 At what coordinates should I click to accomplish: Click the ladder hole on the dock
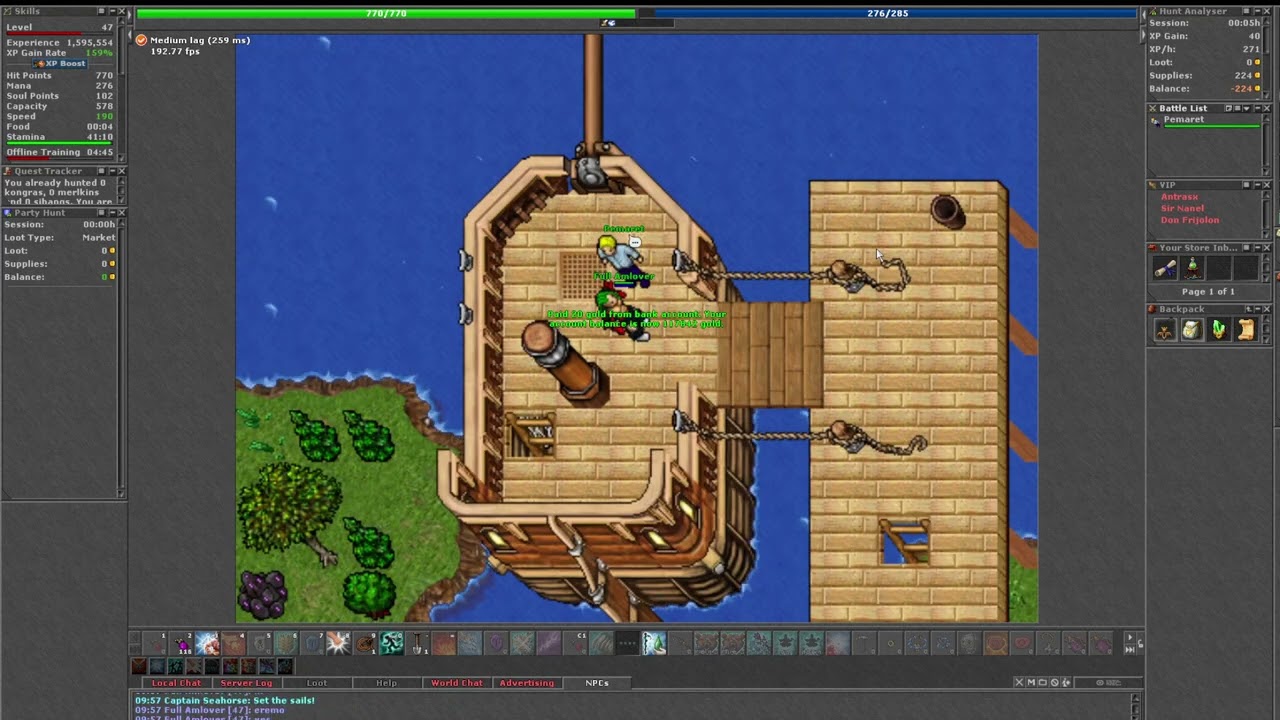click(904, 543)
